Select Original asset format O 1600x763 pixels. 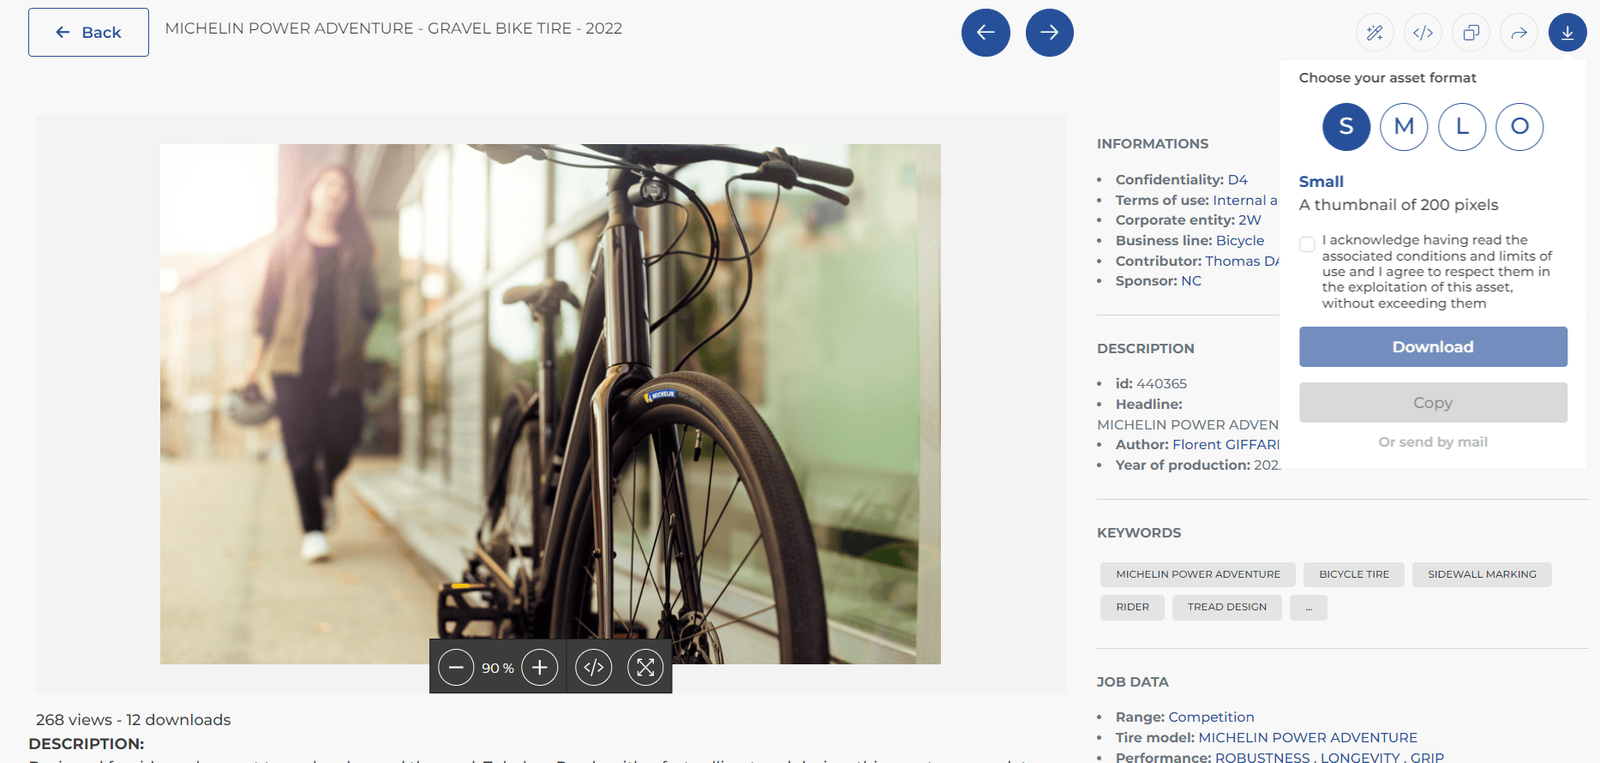[1520, 127]
